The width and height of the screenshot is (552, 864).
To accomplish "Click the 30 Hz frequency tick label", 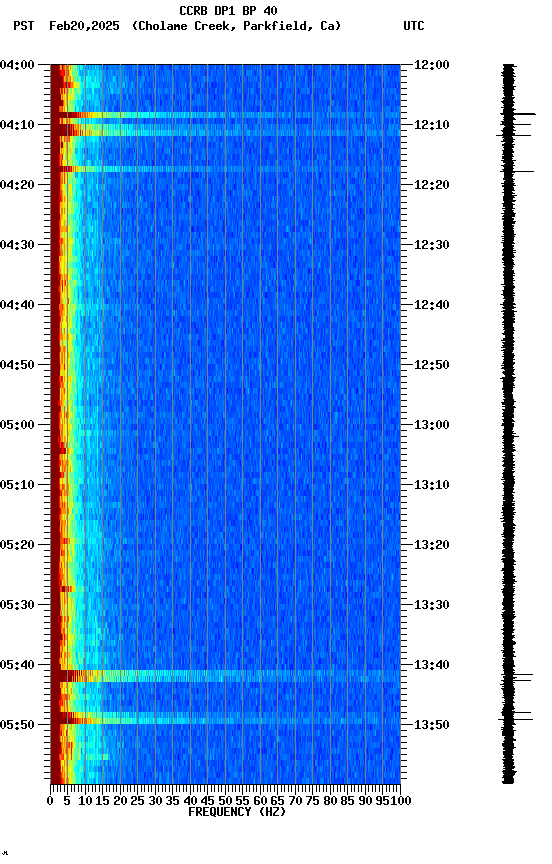I will coord(155,801).
